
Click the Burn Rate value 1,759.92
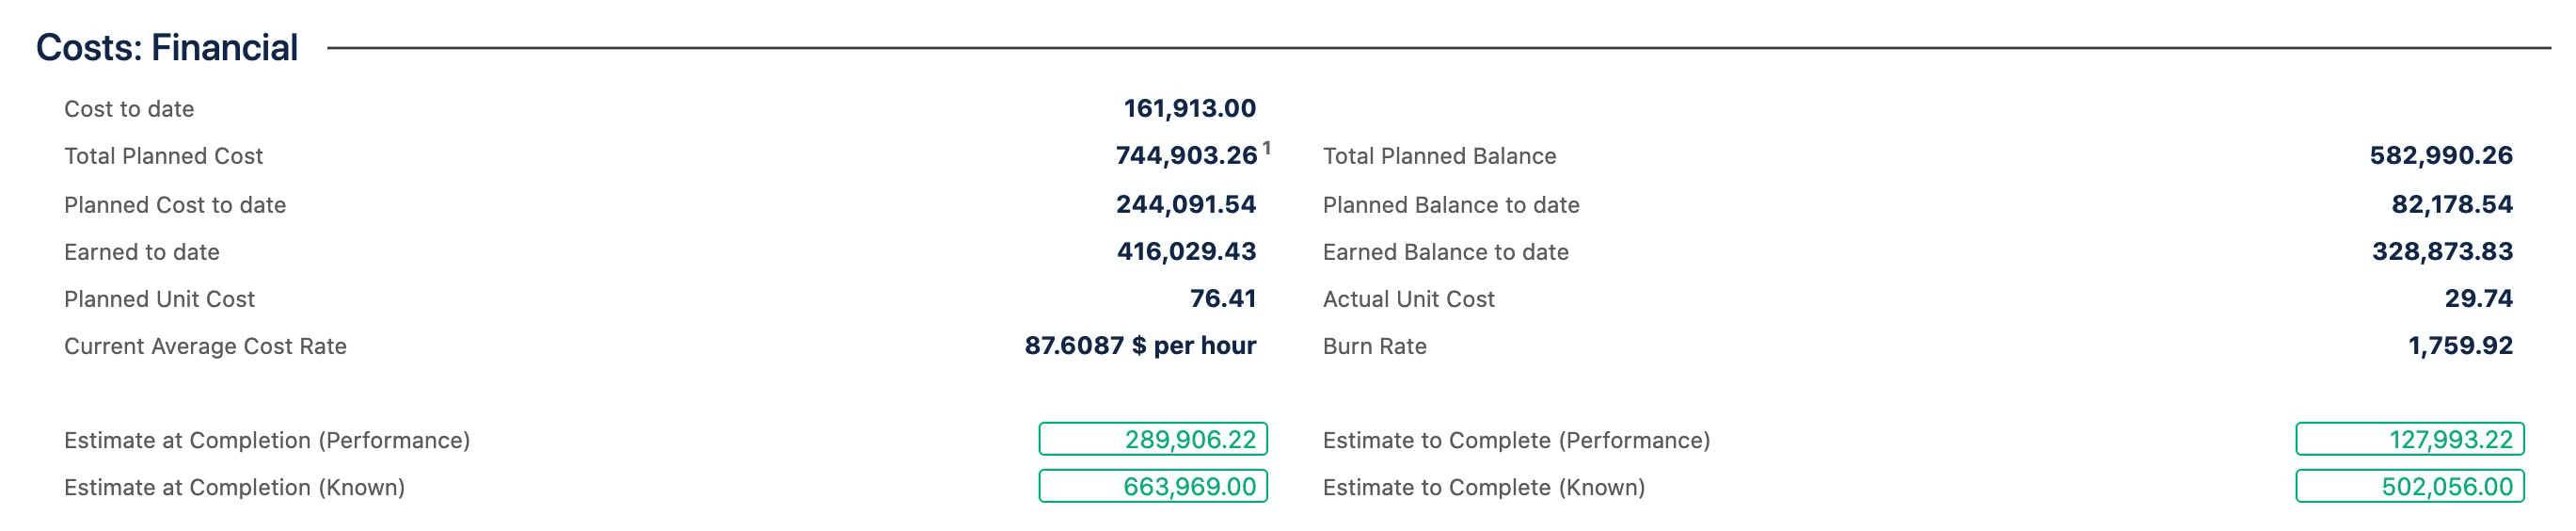[x=2460, y=345]
